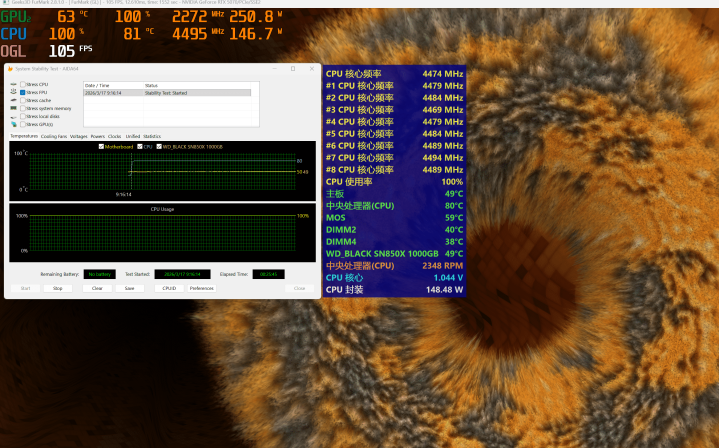Open the Voltages tab
Viewport: 719px width, 448px height.
79,135
